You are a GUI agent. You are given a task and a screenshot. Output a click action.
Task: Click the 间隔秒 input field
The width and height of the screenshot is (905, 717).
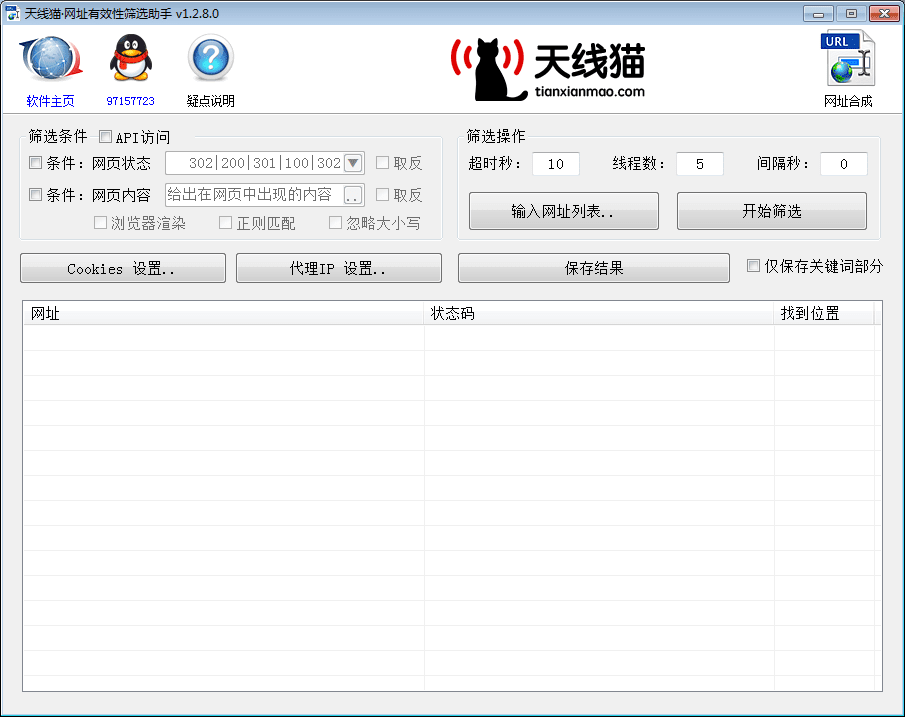[x=844, y=164]
